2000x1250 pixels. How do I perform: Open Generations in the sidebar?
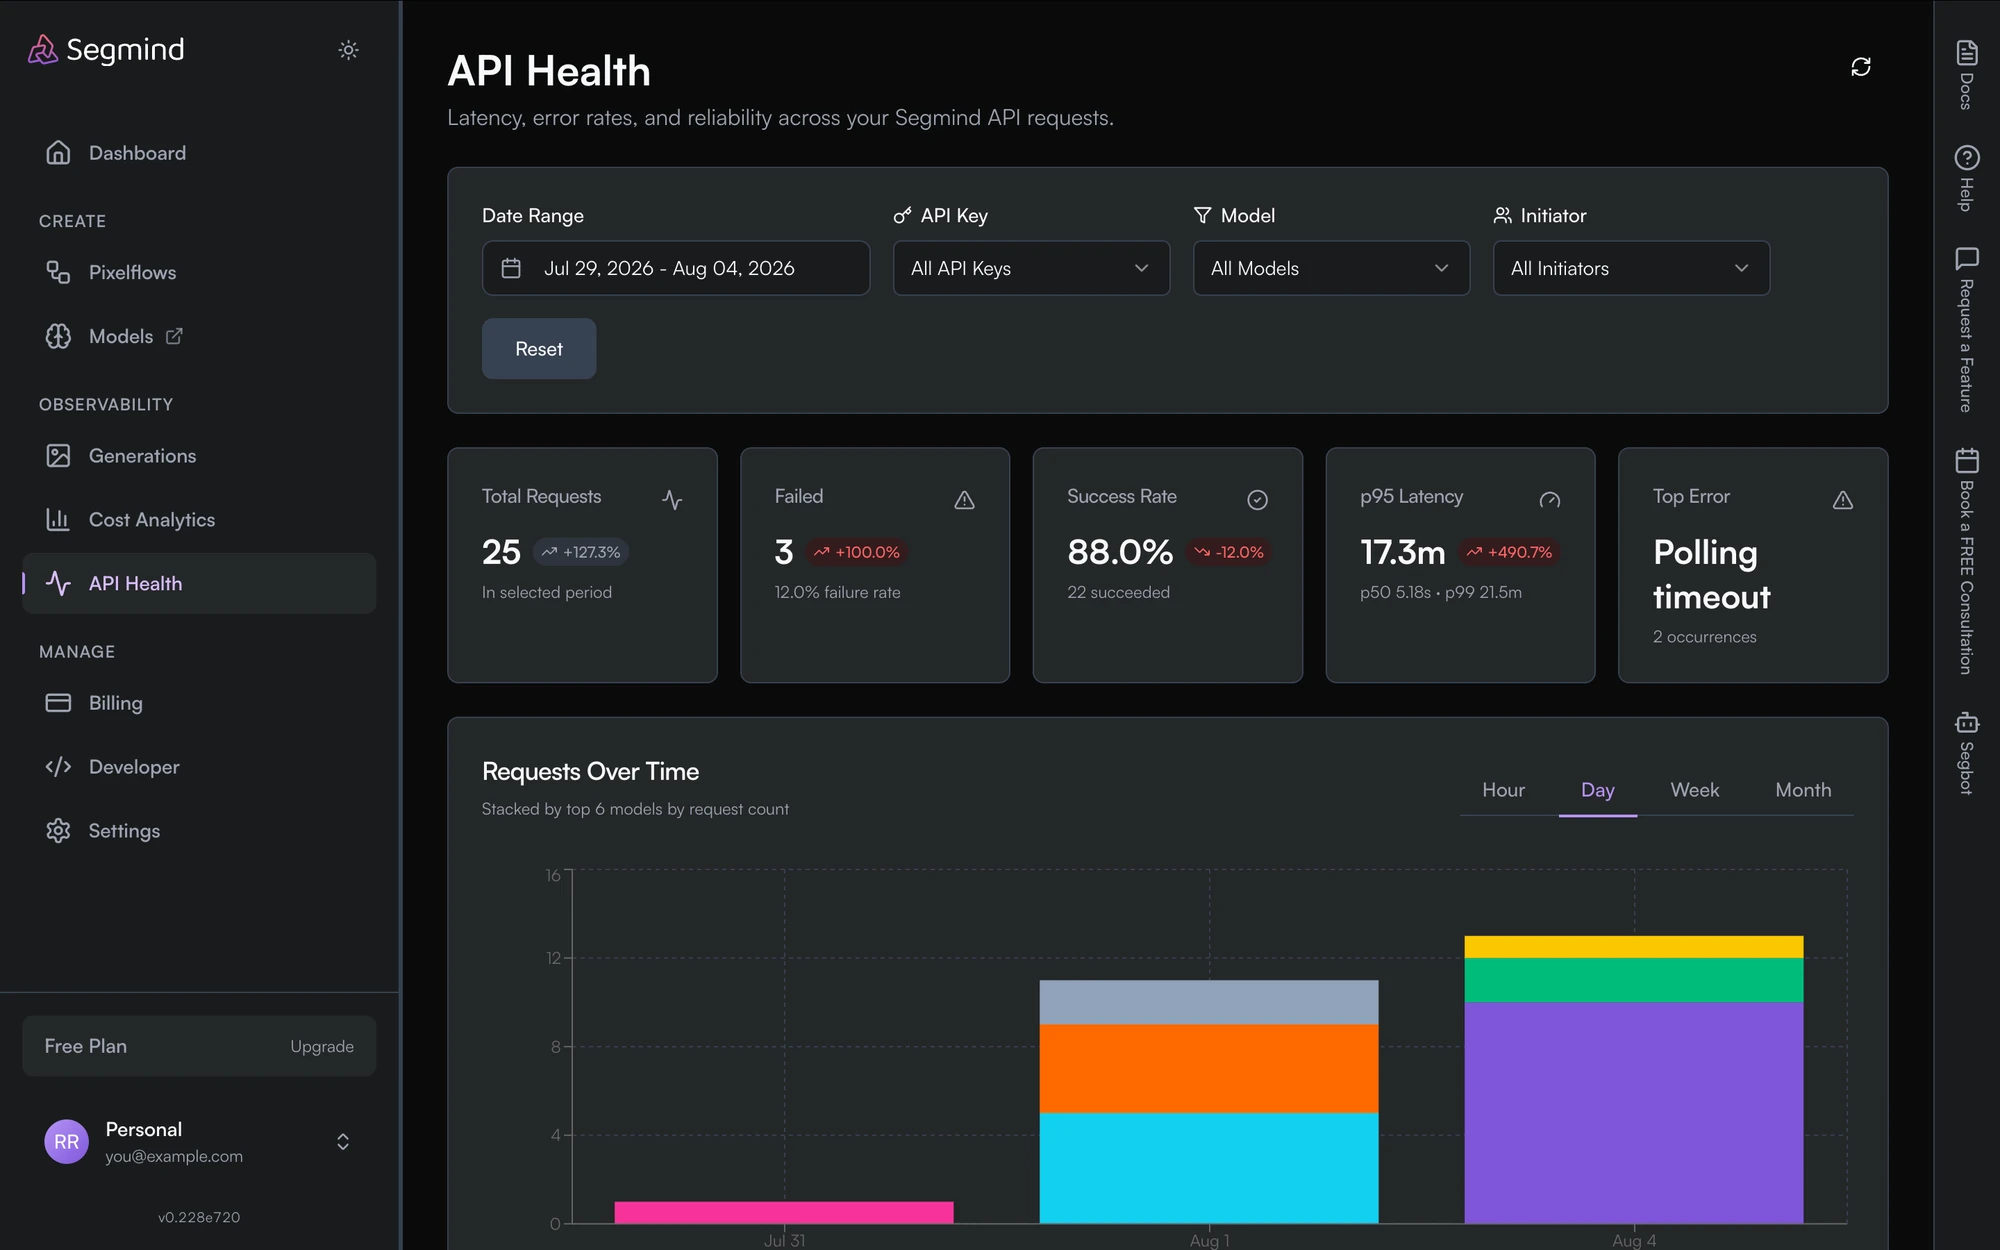click(199, 456)
